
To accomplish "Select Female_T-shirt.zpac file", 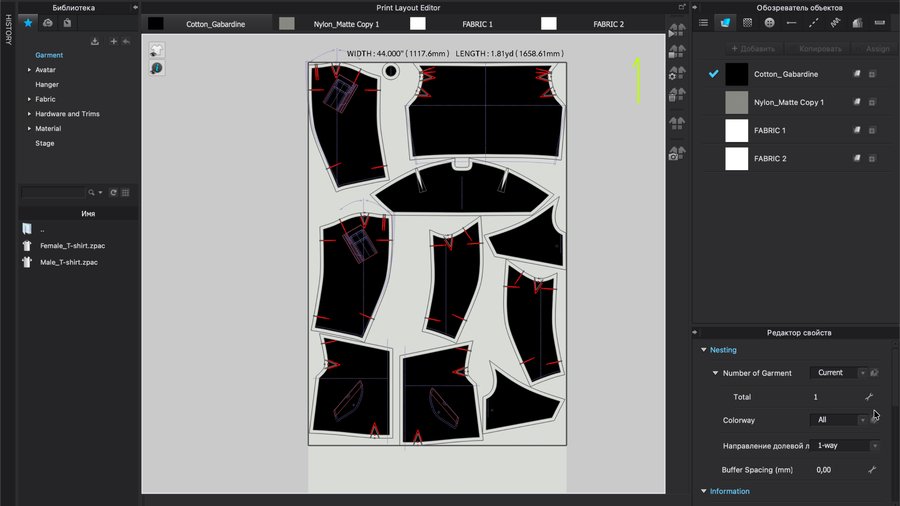I will pos(70,245).
